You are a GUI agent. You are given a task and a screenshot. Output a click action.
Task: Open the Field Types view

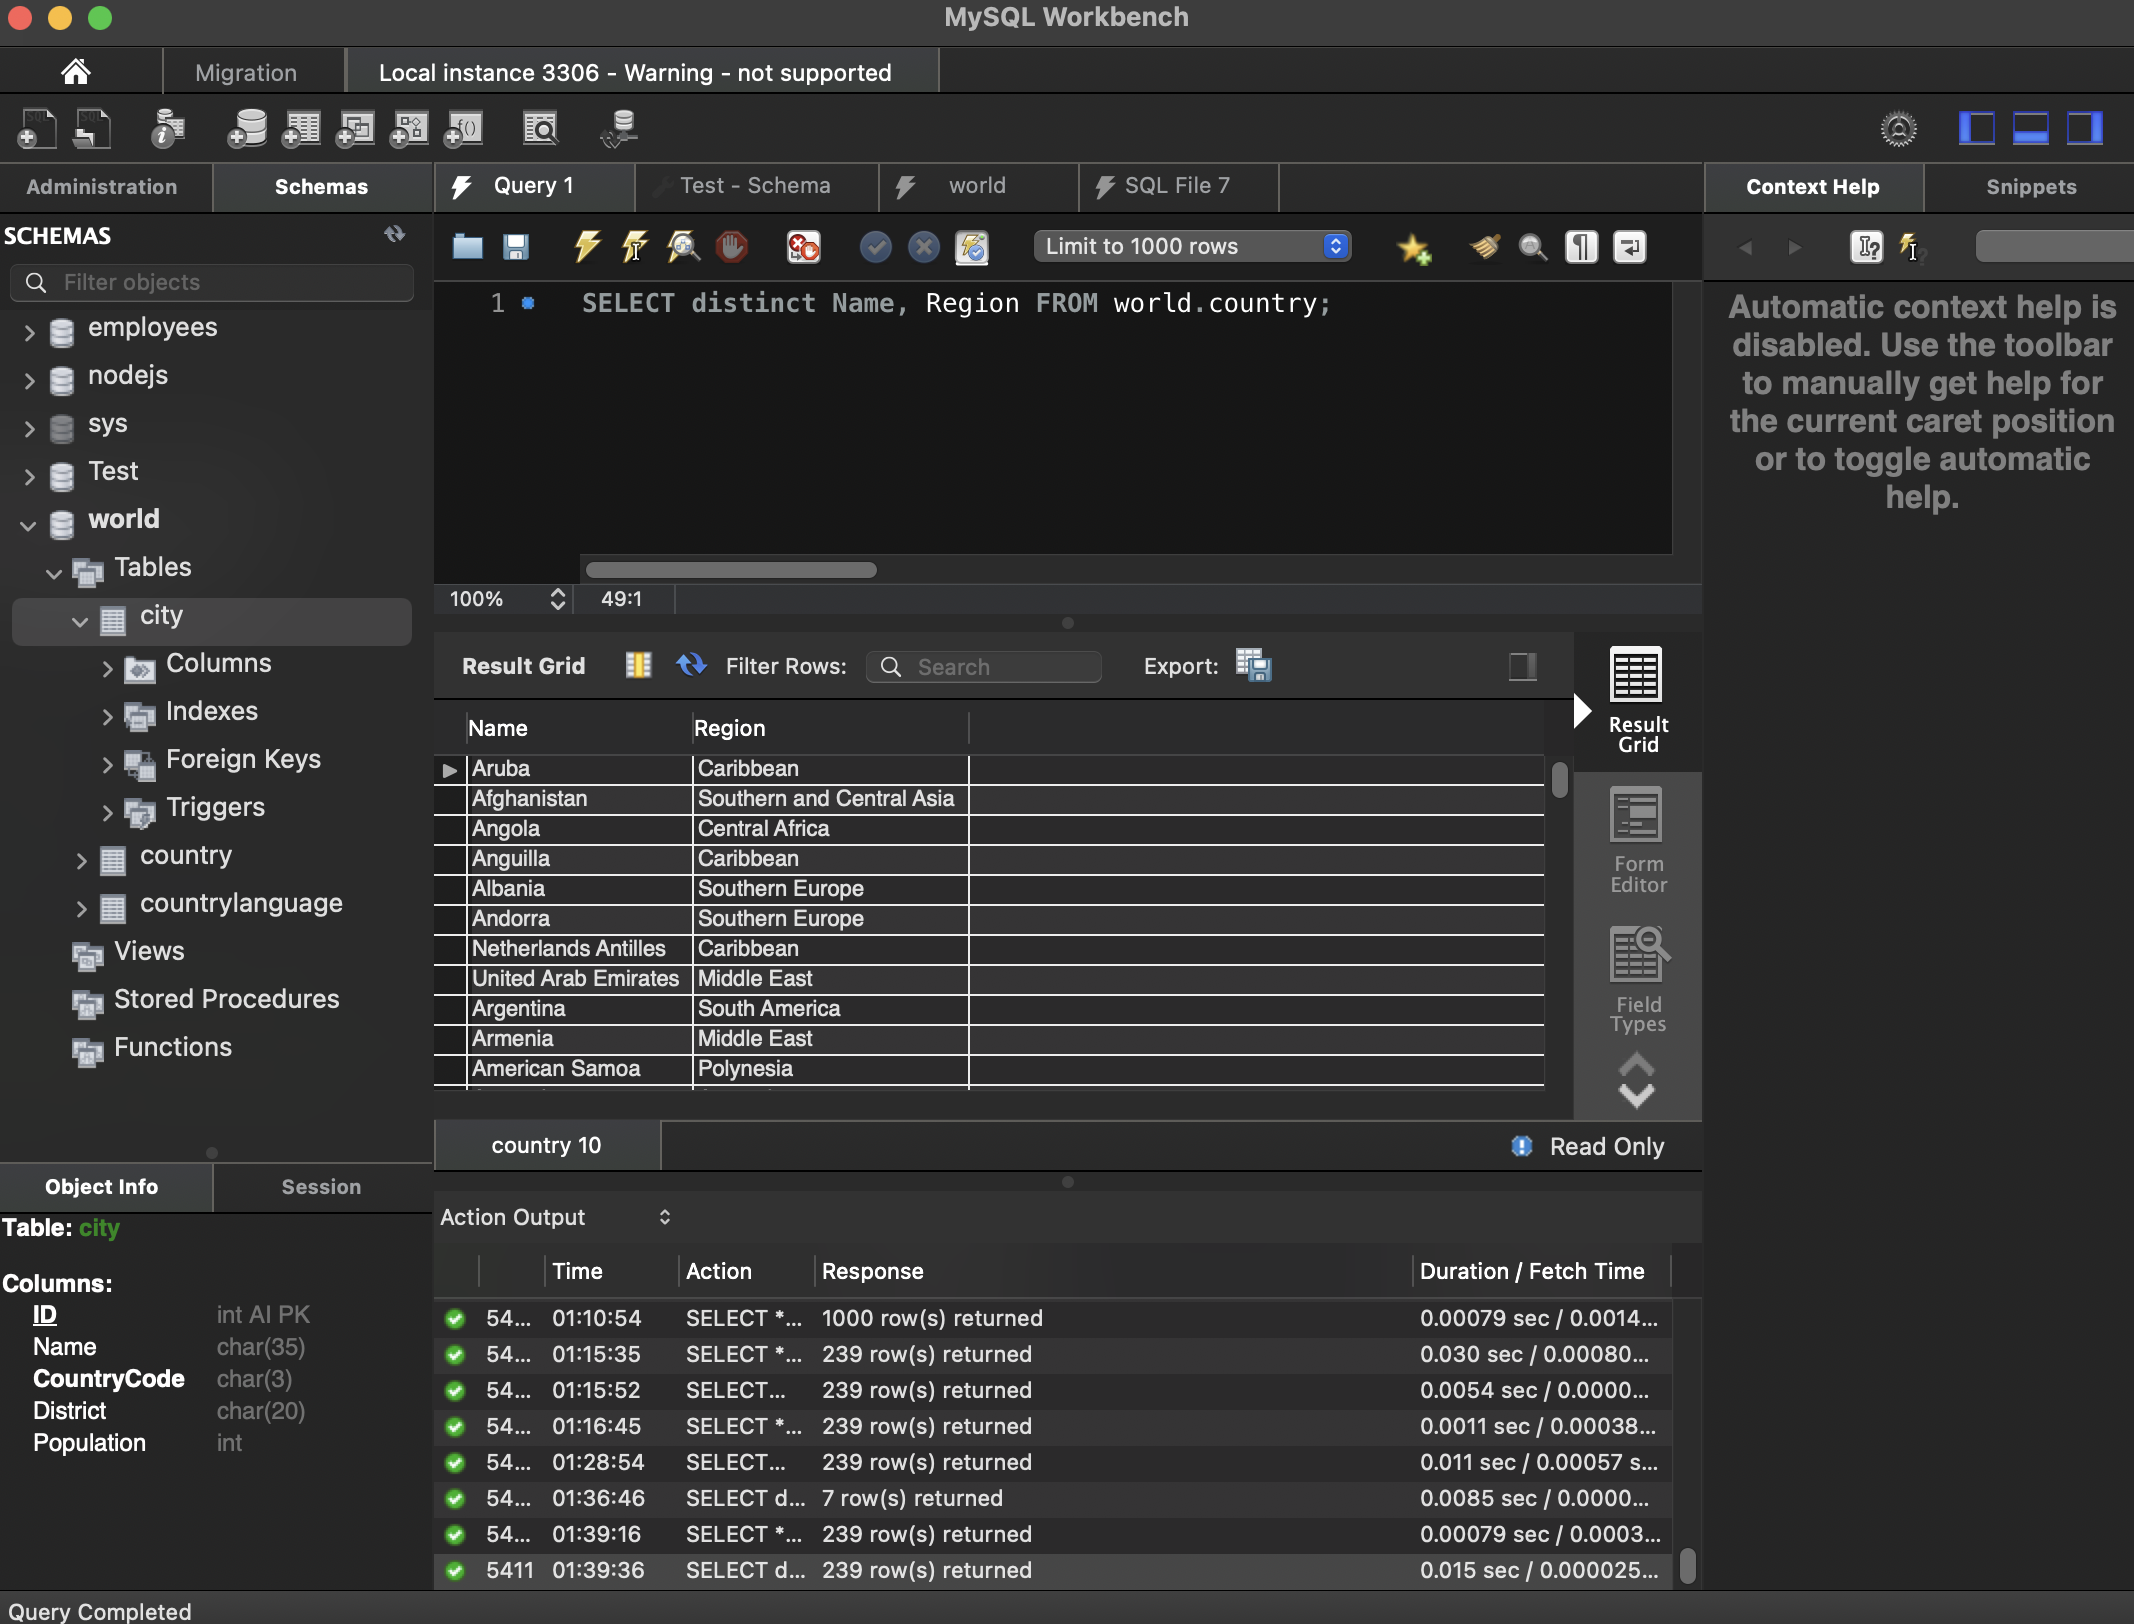(x=1637, y=981)
